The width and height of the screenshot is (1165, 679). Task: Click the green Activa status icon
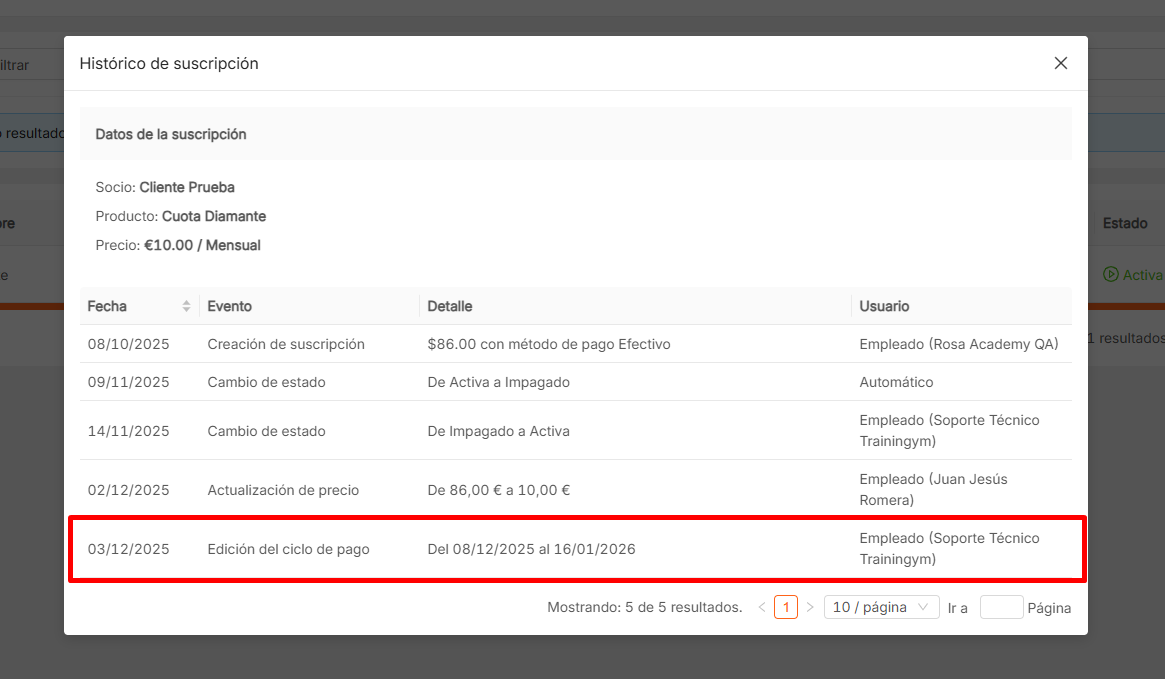1110,275
